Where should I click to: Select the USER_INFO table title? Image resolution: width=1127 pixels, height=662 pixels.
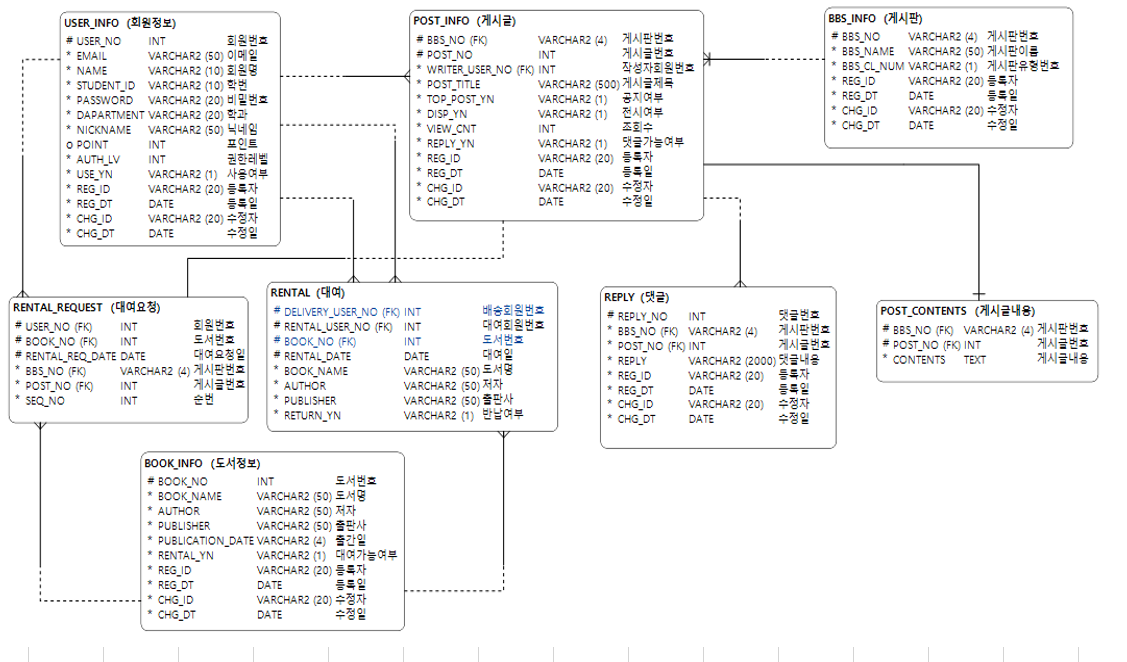click(x=120, y=23)
